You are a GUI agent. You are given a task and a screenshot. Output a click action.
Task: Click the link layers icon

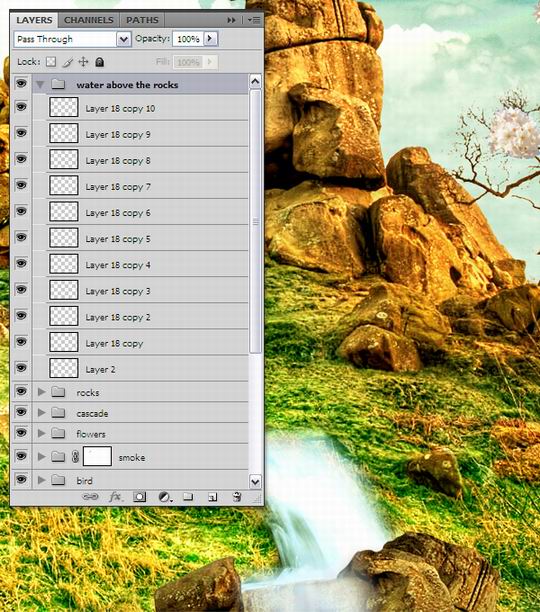91,496
